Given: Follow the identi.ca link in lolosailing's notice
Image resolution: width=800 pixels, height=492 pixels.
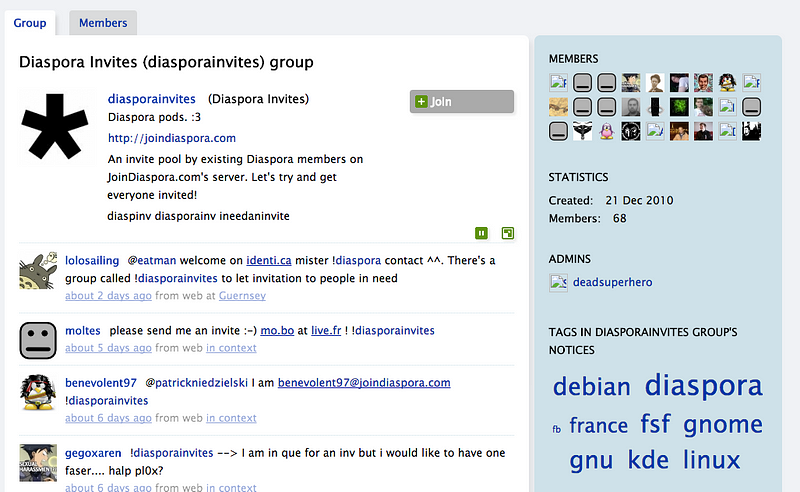Looking at the screenshot, I should (268, 260).
